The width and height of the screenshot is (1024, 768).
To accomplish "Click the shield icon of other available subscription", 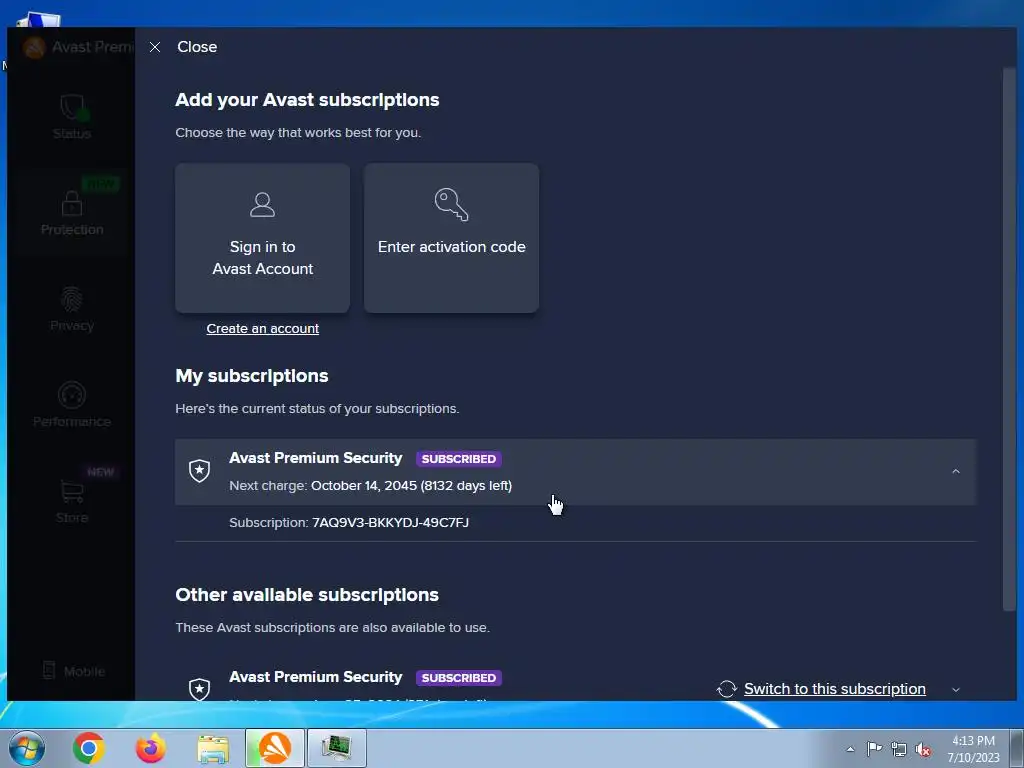I will click(199, 689).
